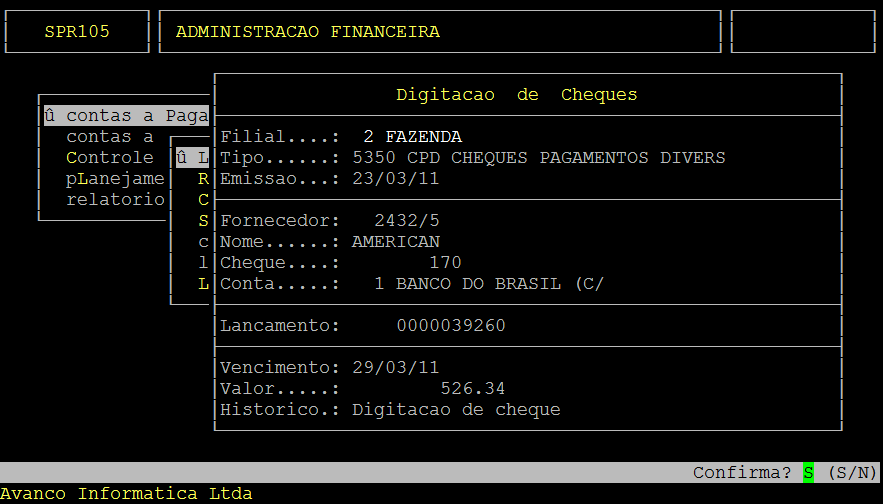Click the Vencimento date 29/03/11

coord(396,368)
